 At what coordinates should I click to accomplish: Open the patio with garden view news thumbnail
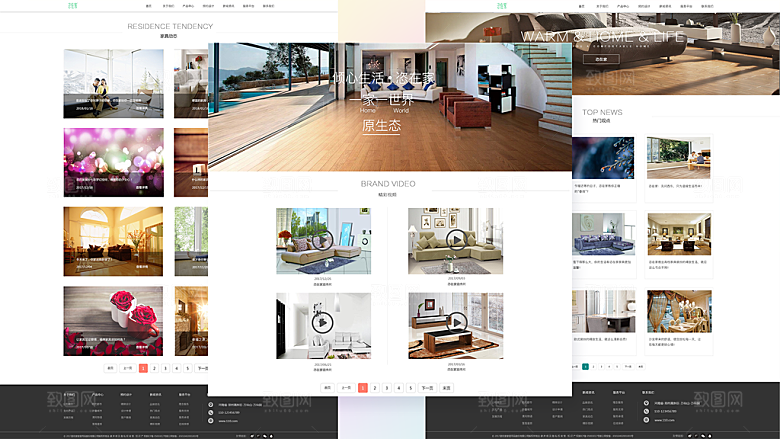pos(679,158)
